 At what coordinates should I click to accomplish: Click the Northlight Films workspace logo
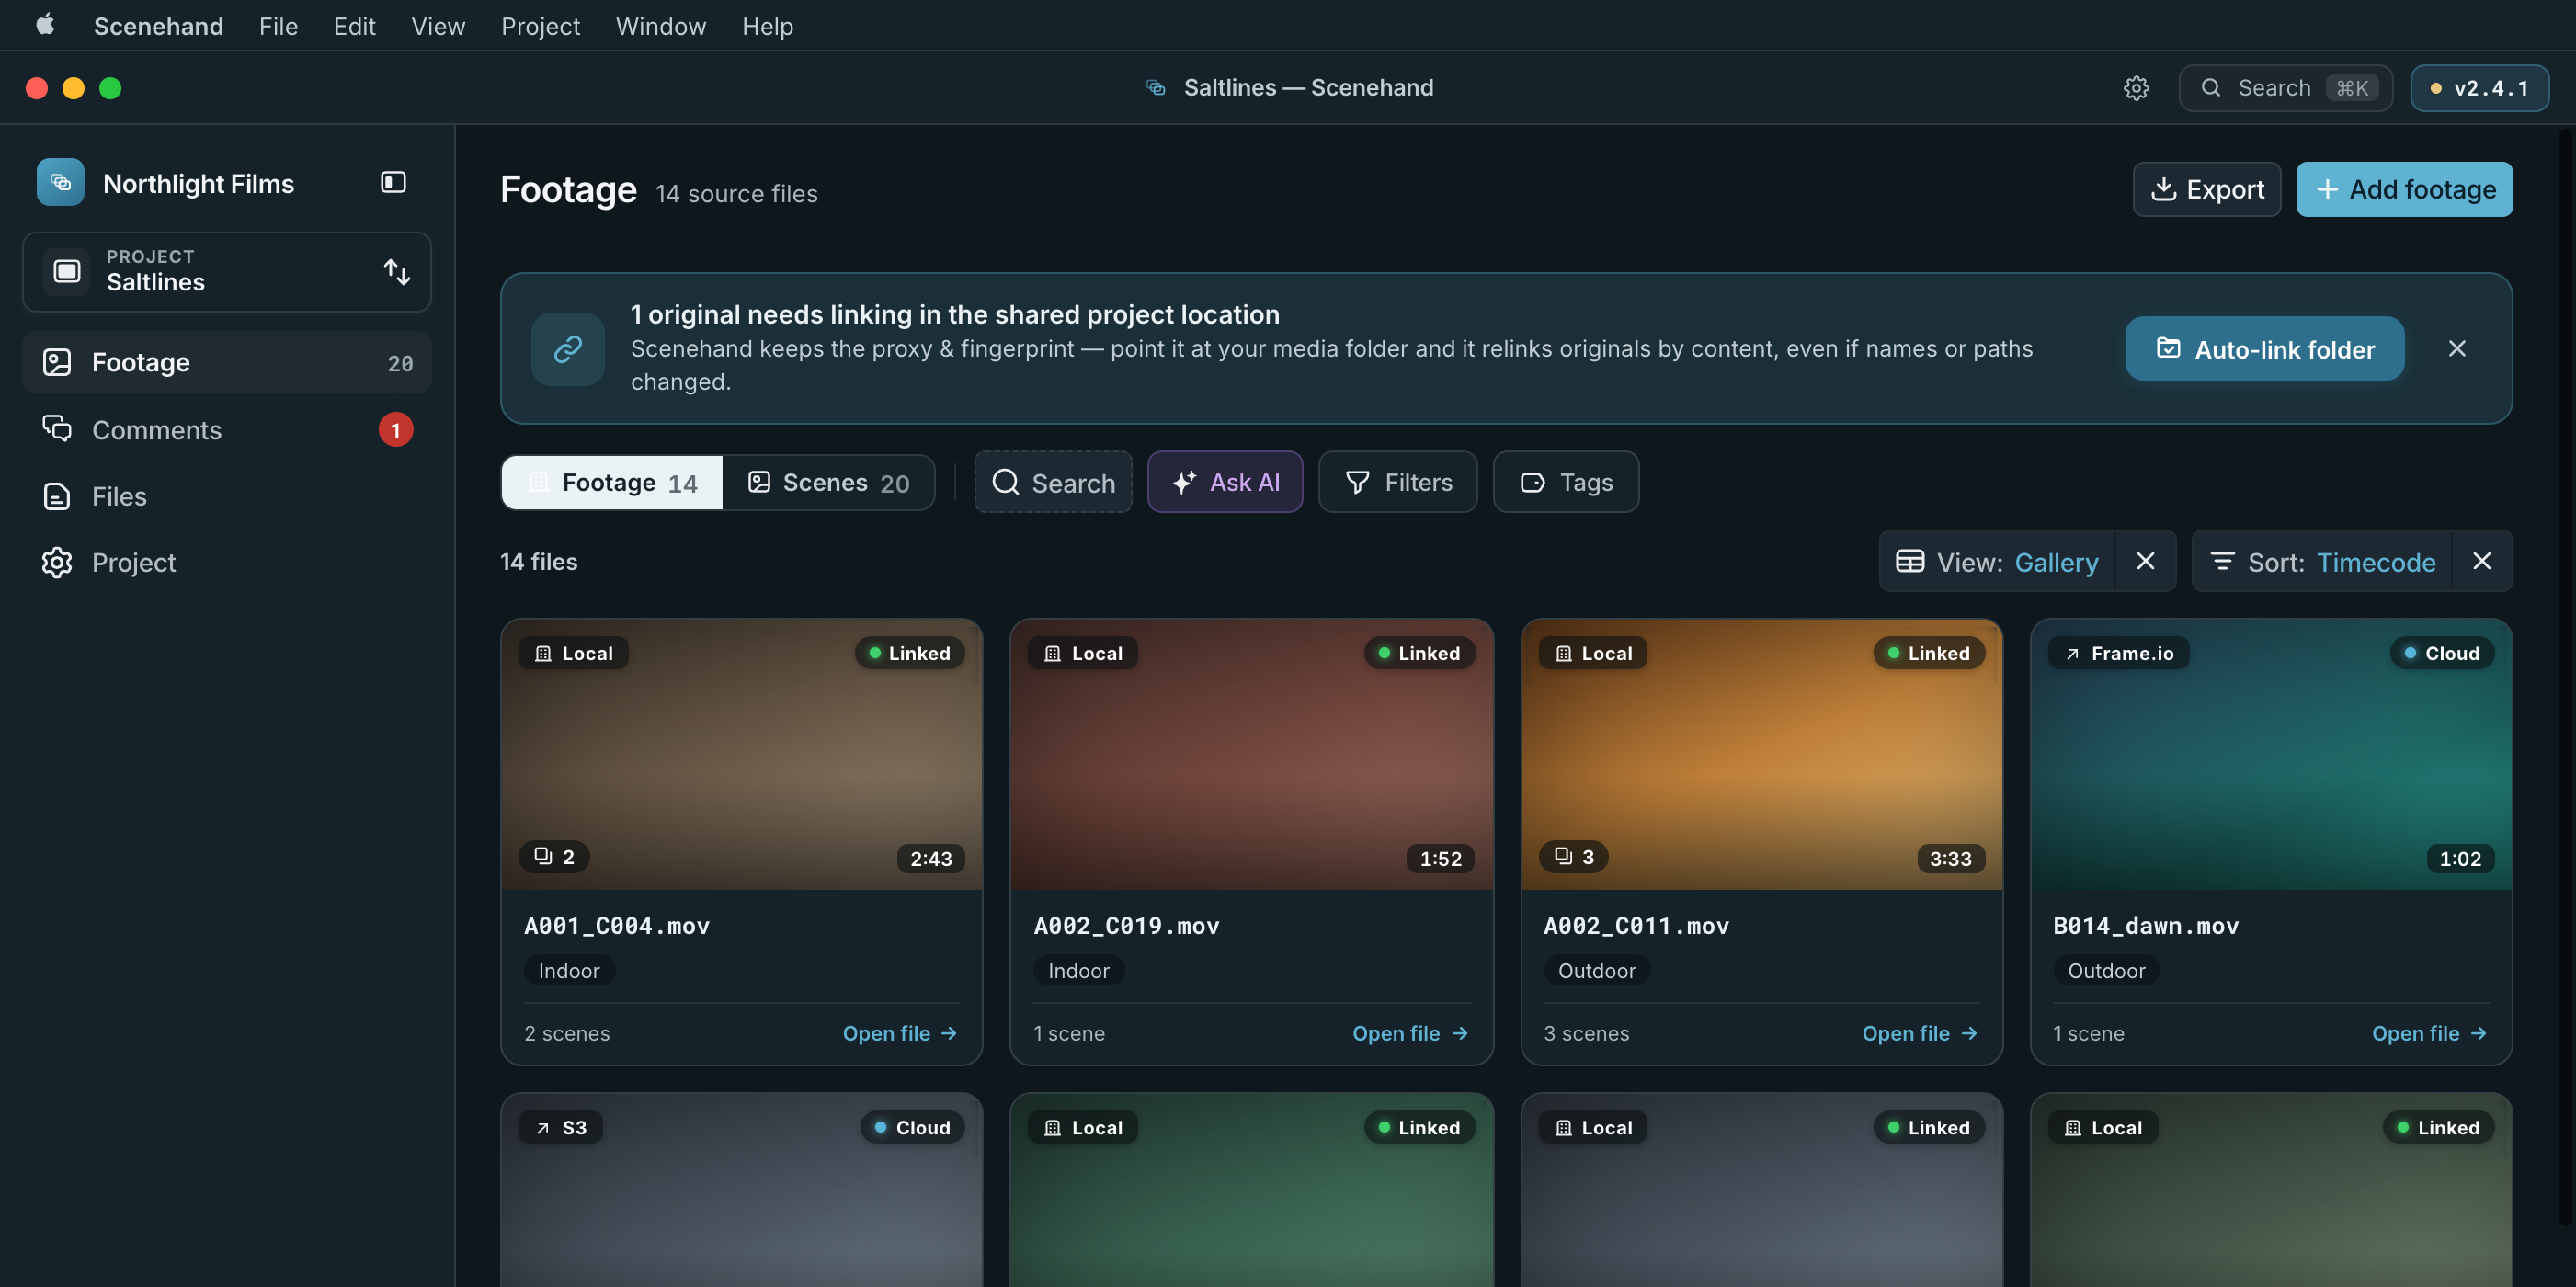(x=60, y=183)
